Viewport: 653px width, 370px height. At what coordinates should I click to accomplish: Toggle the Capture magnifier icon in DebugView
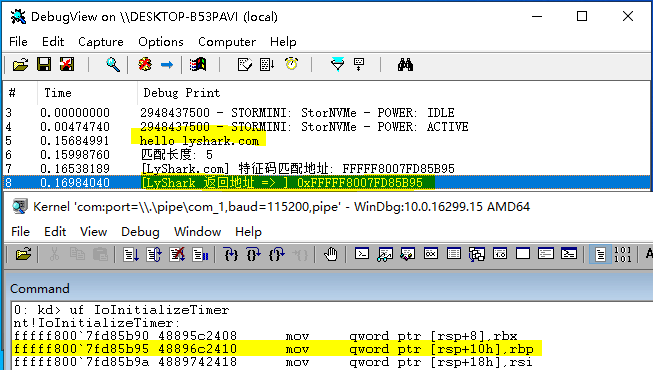pyautogui.click(x=113, y=65)
